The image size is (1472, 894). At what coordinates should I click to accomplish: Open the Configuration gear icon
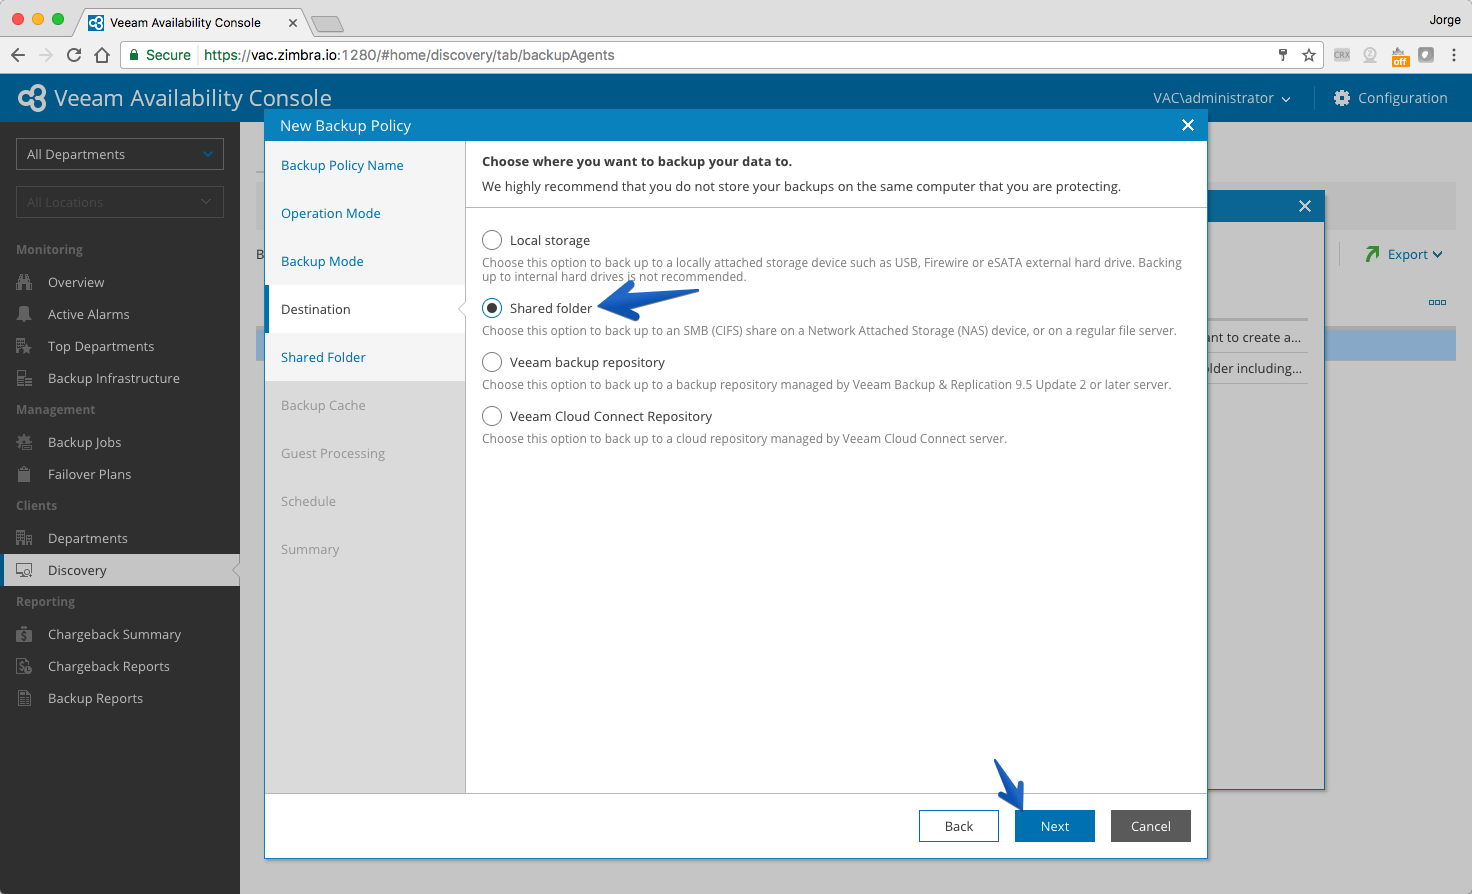(x=1342, y=98)
